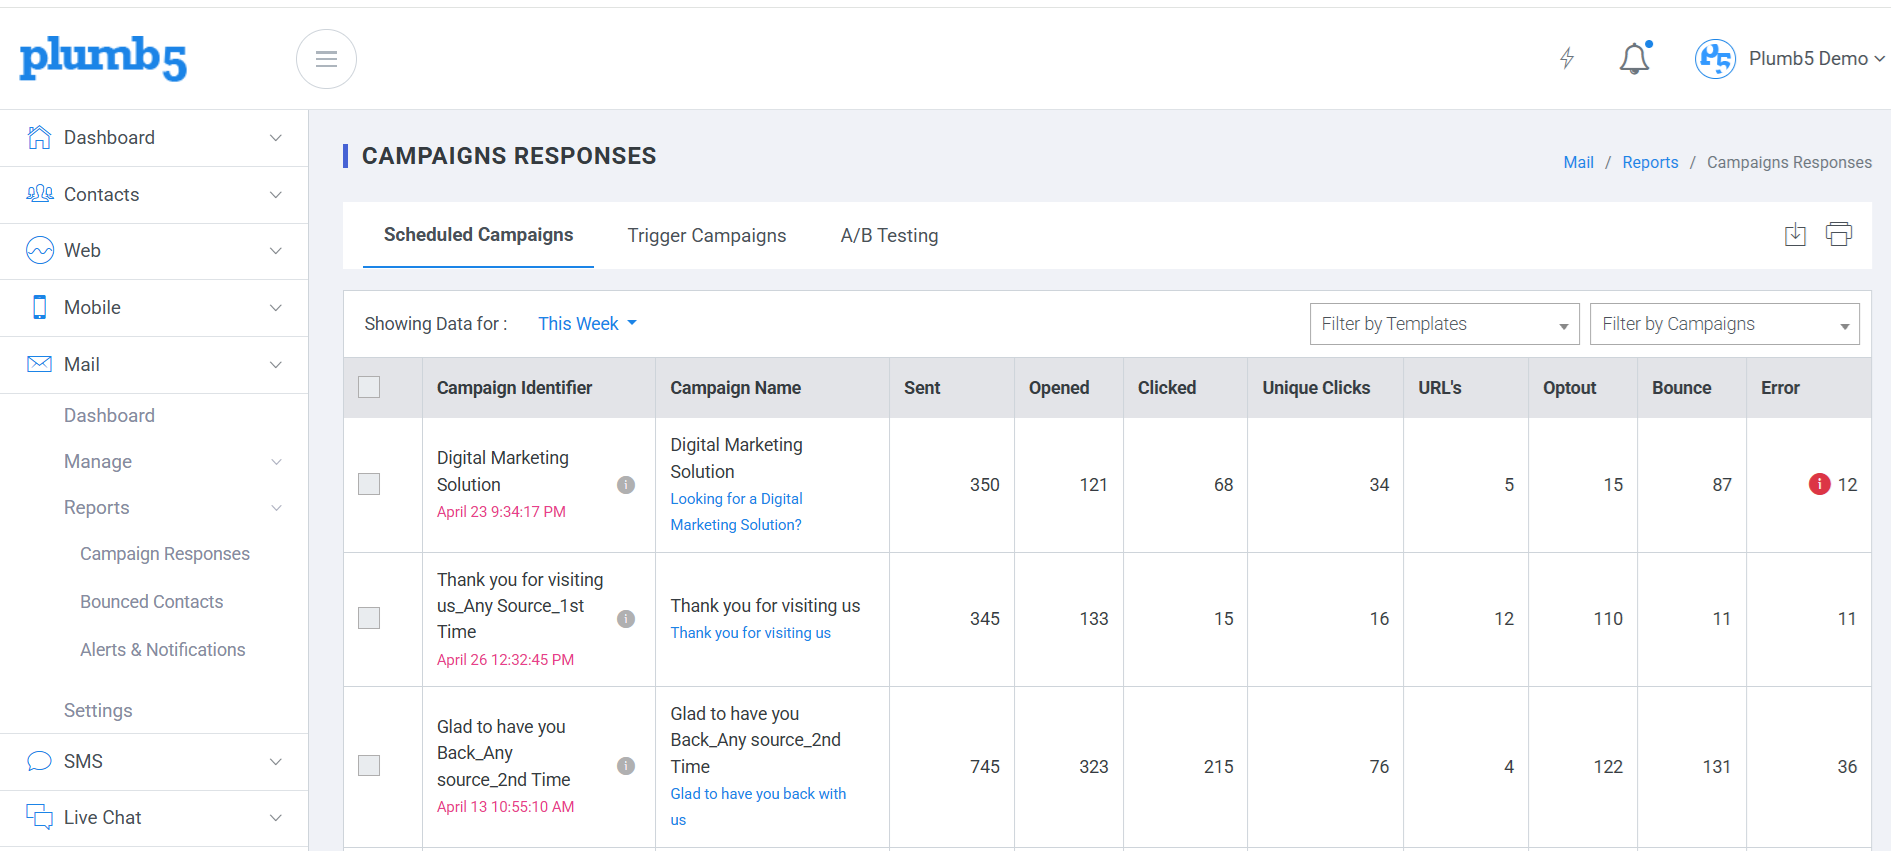1891x851 pixels.
Task: Click the red error alert icon beside 12
Action: [1820, 484]
